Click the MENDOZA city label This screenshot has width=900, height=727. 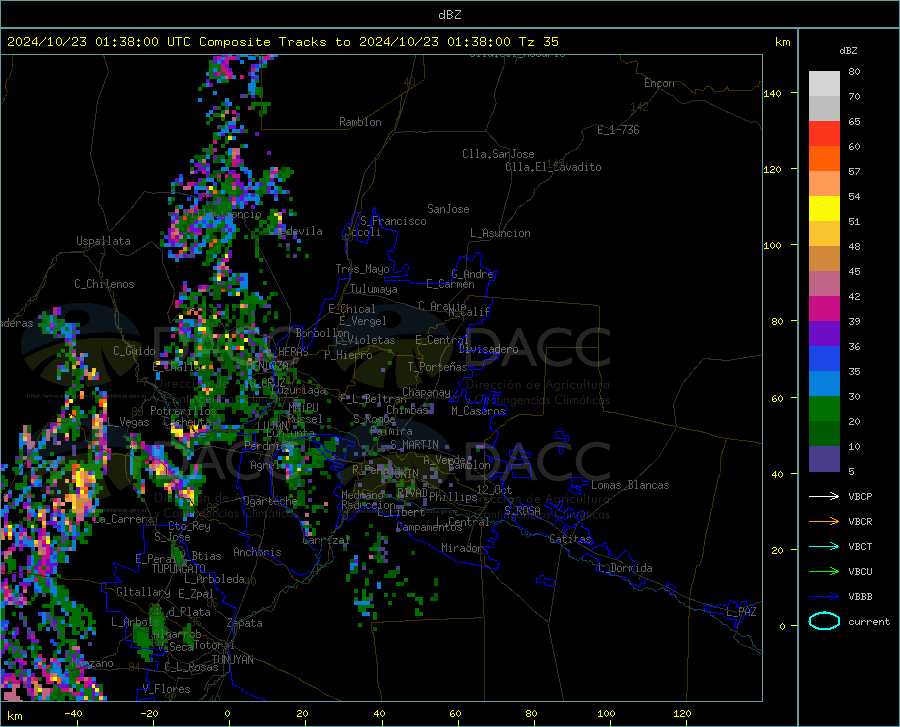[267, 365]
